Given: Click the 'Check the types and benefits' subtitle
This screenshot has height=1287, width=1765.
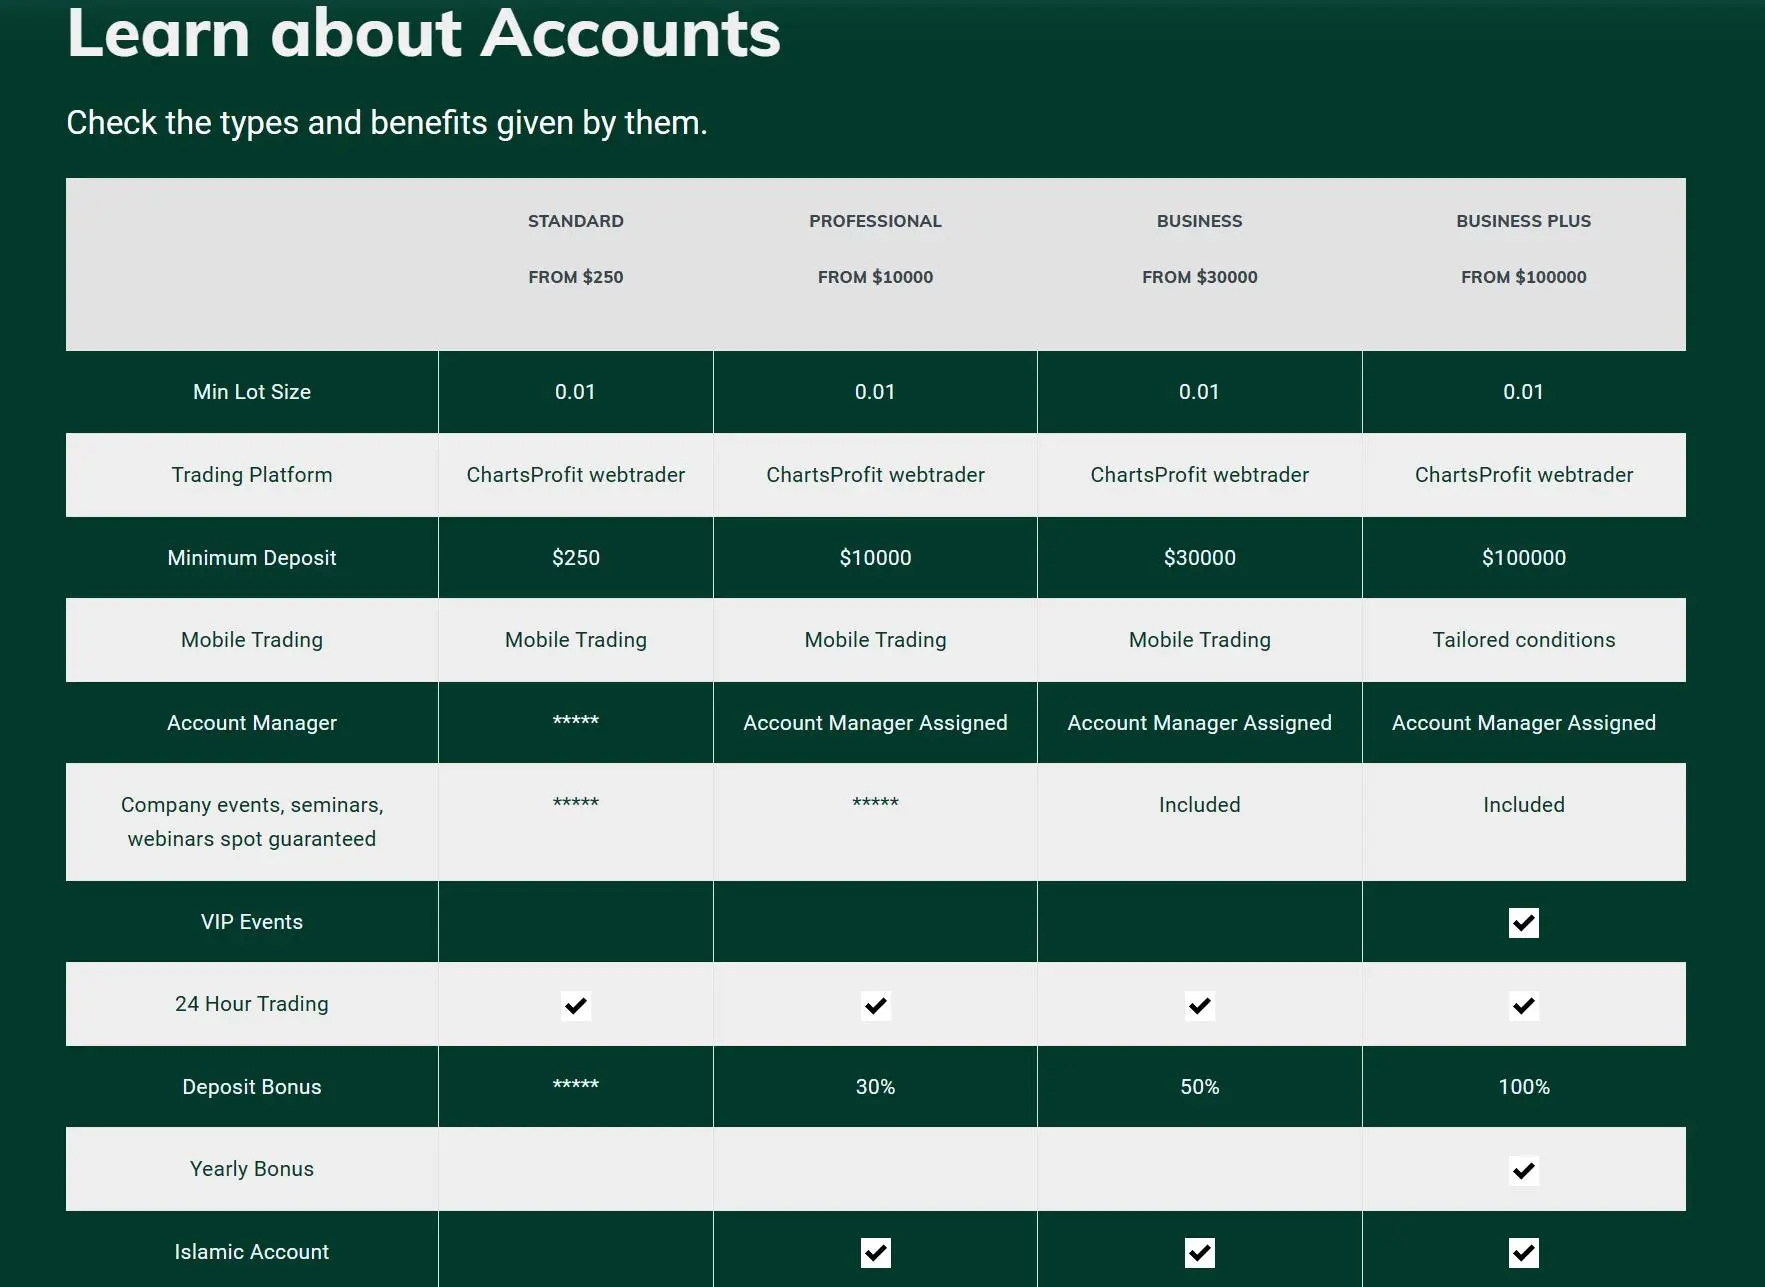Looking at the screenshot, I should [x=386, y=123].
